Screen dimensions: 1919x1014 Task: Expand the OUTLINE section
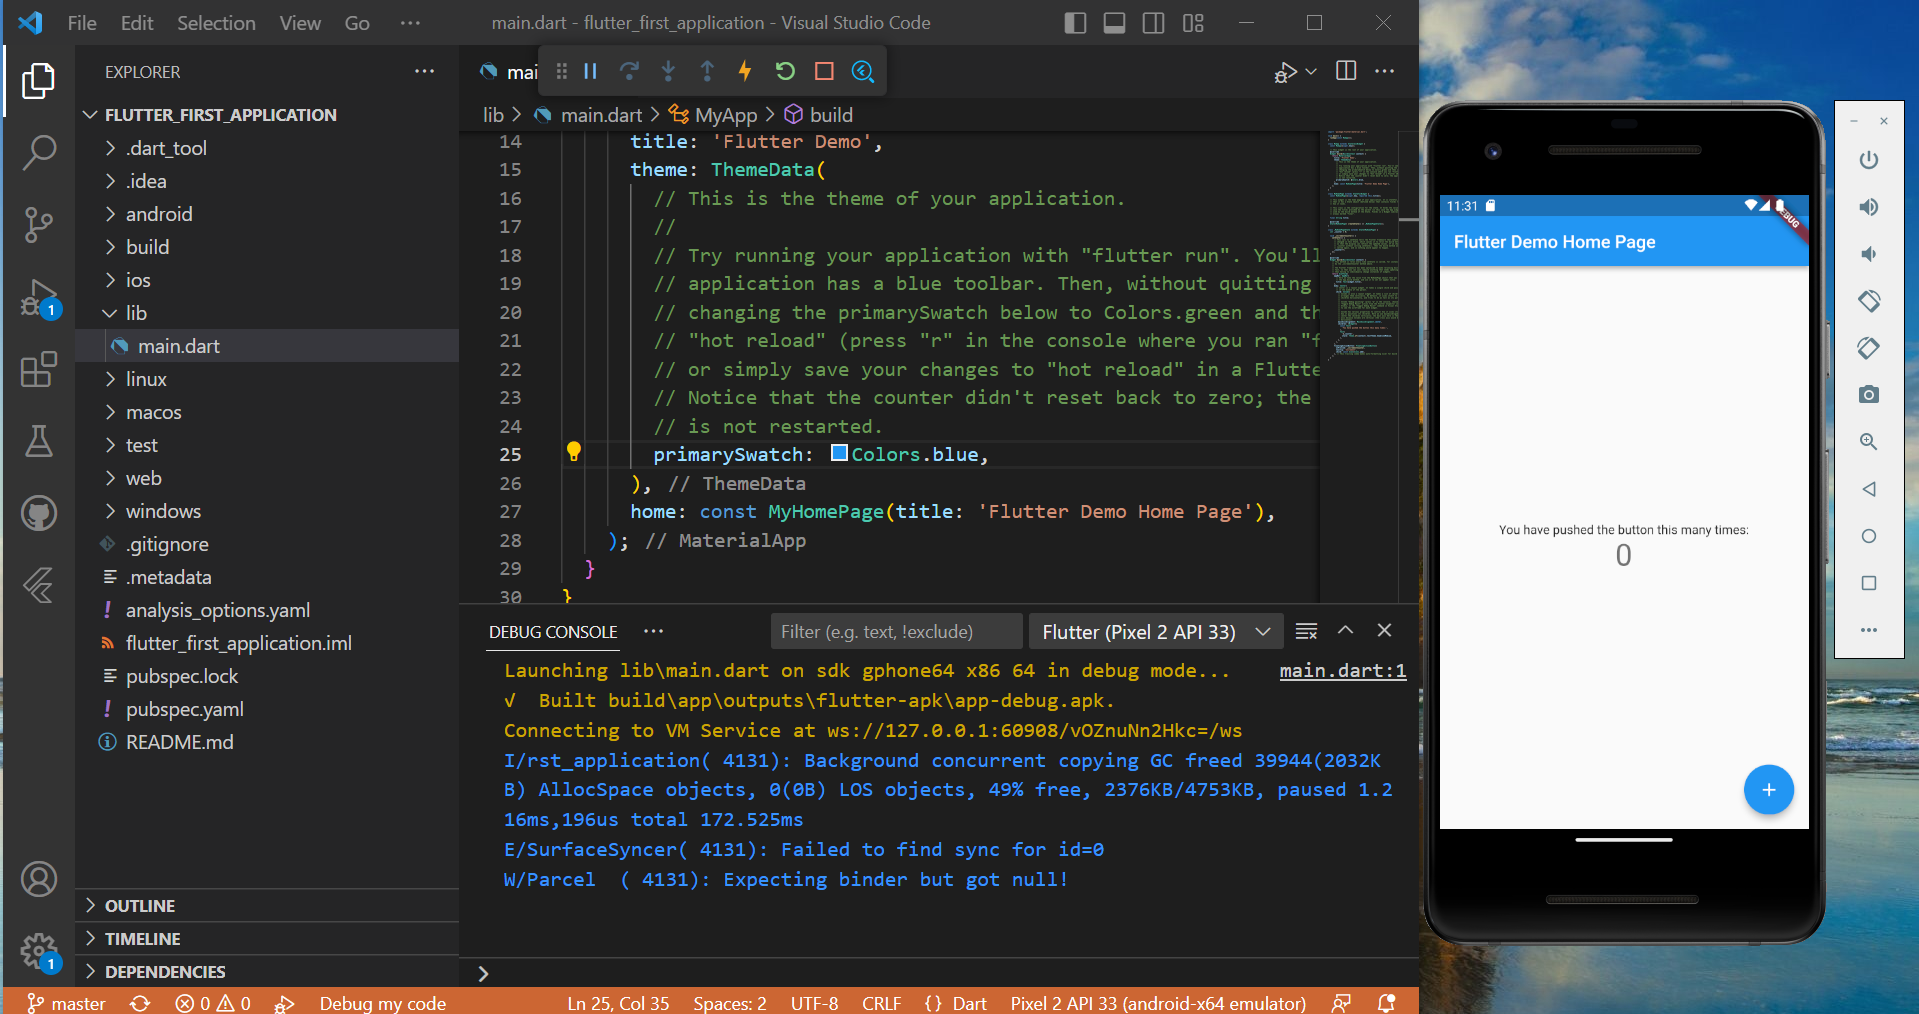[140, 906]
